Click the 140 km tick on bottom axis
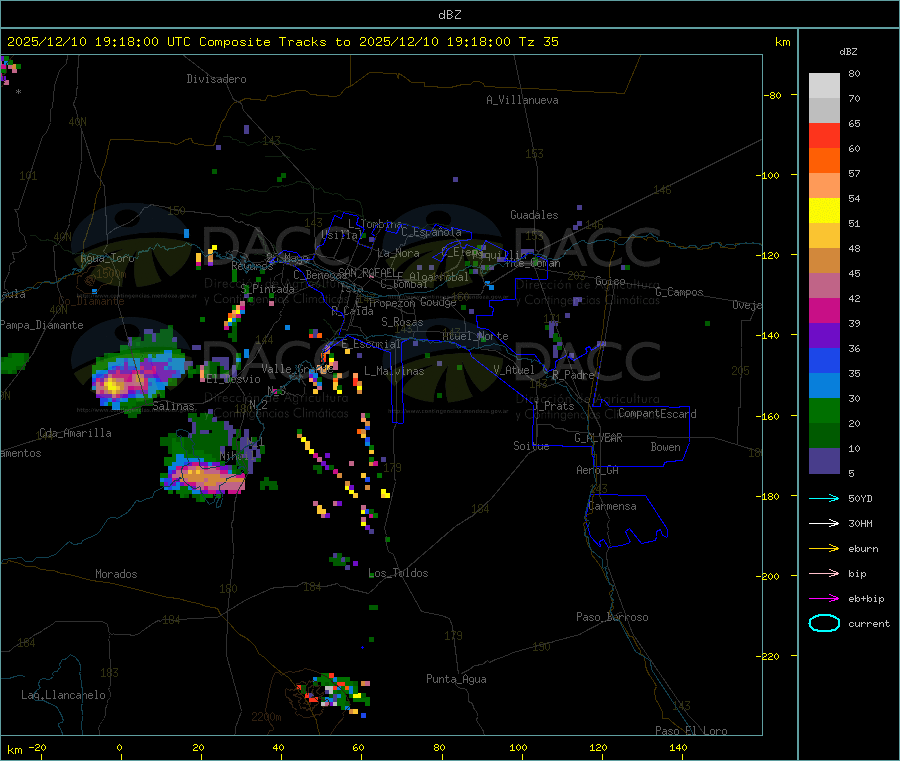Image resolution: width=900 pixels, height=761 pixels. [x=678, y=748]
